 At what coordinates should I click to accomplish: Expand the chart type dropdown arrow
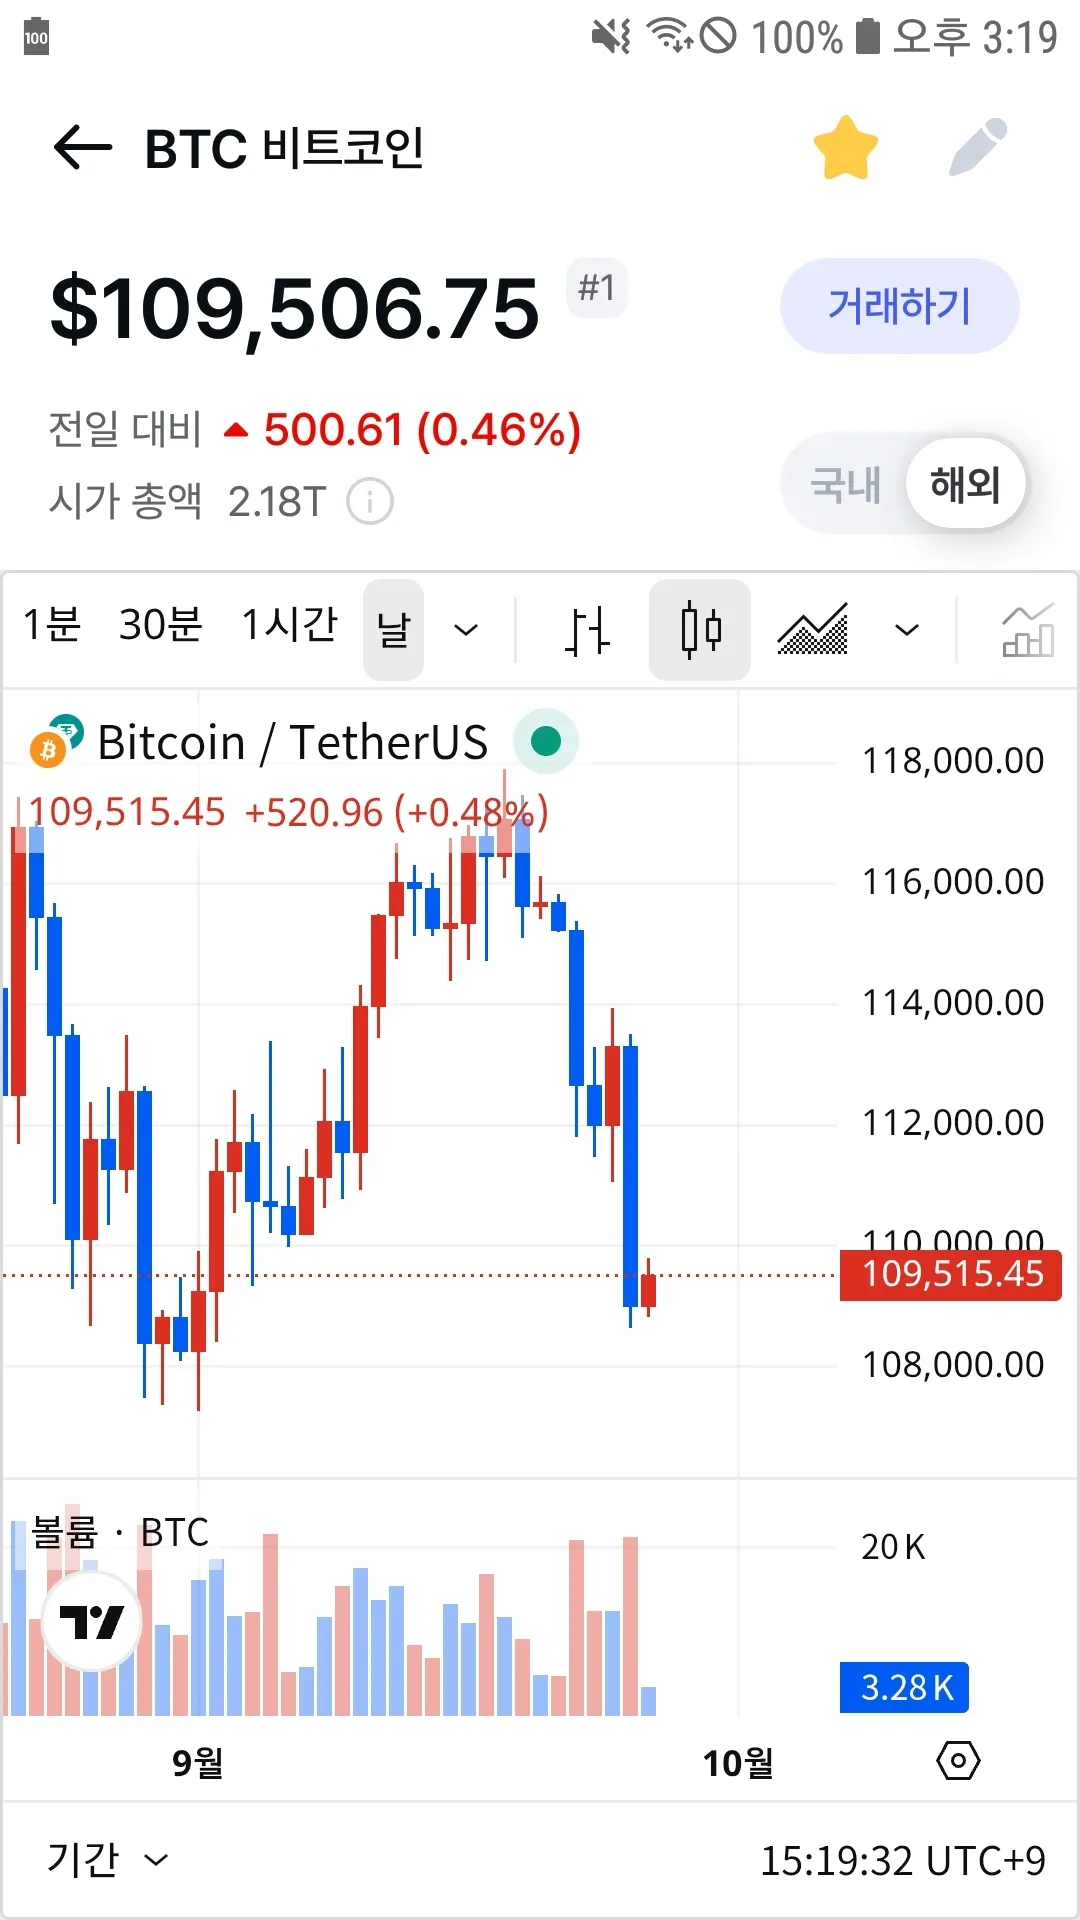[906, 630]
